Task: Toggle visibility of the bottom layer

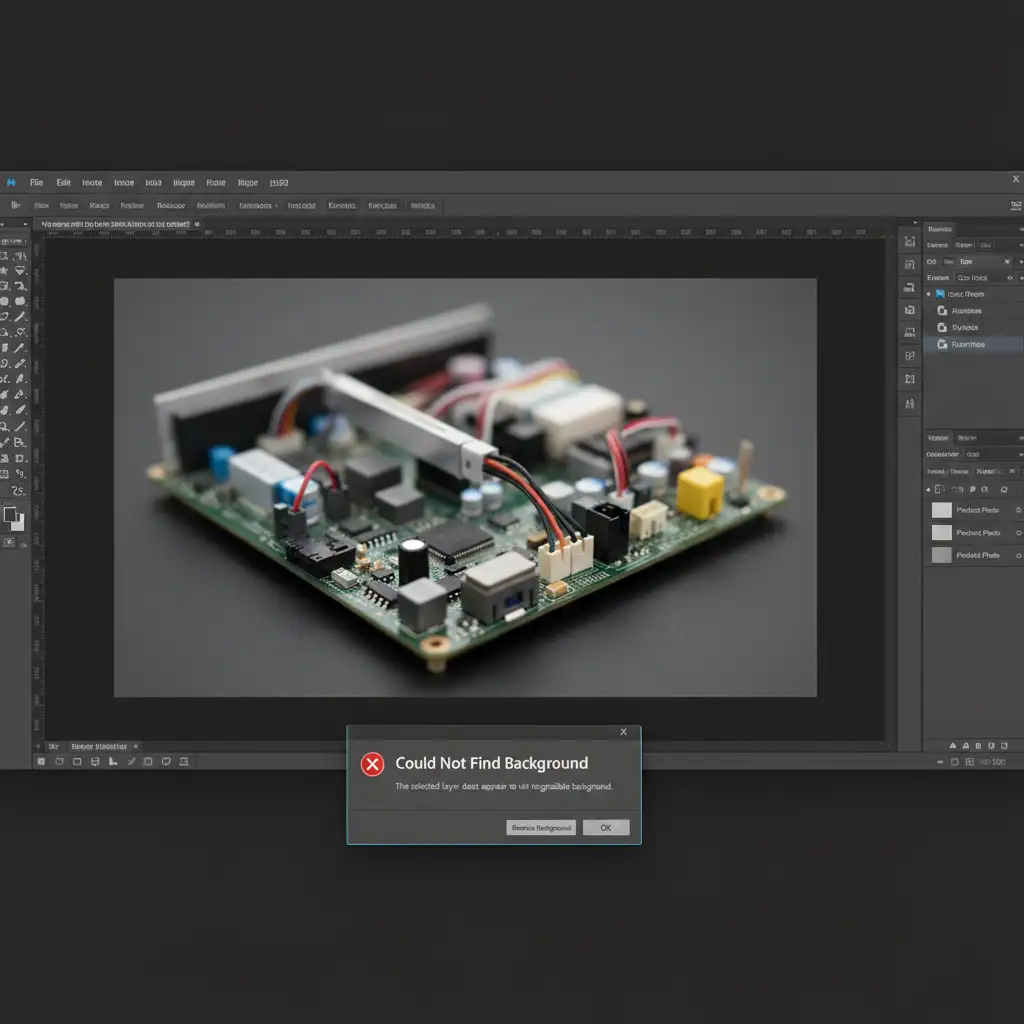Action: tap(1018, 555)
